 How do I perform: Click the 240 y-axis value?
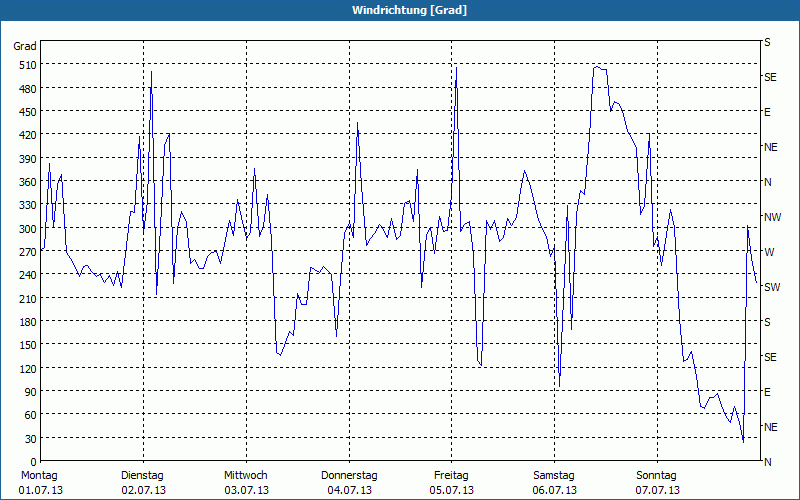point(28,275)
